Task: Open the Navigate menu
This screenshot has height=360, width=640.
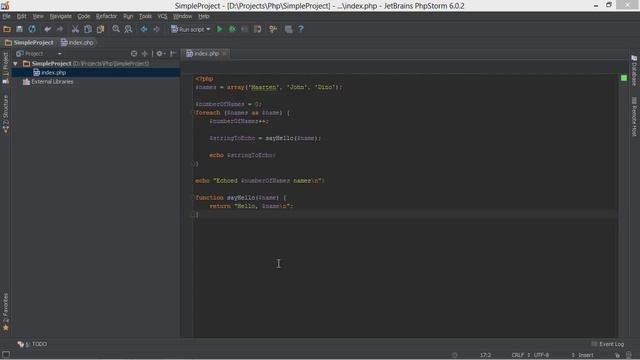Action: coord(60,16)
